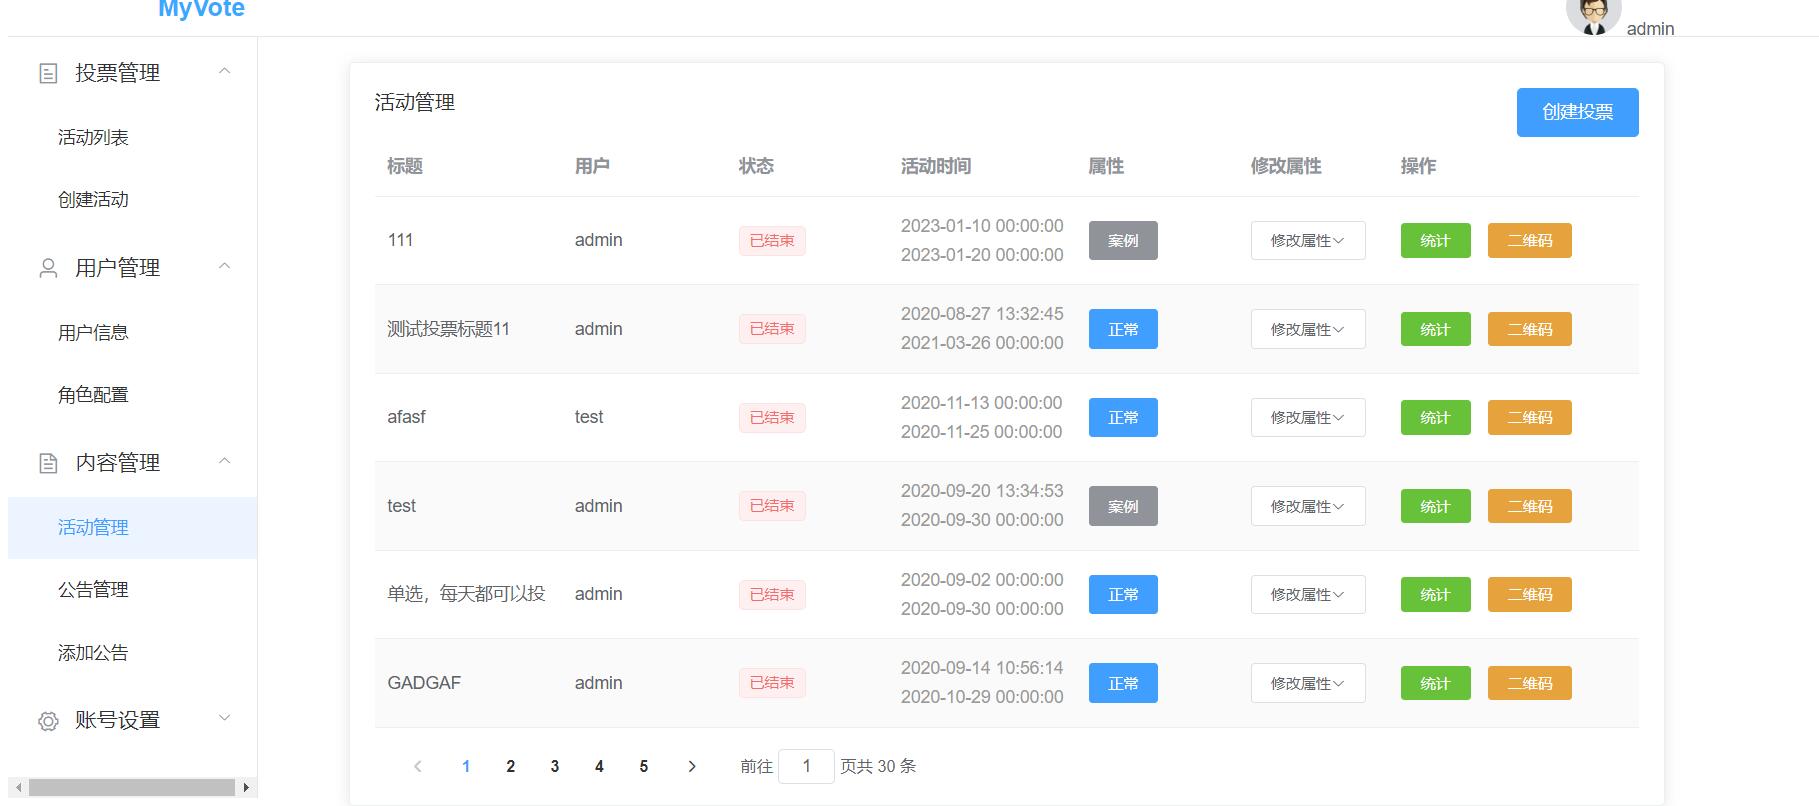Go to page 4
The width and height of the screenshot is (1819, 806).
(599, 766)
